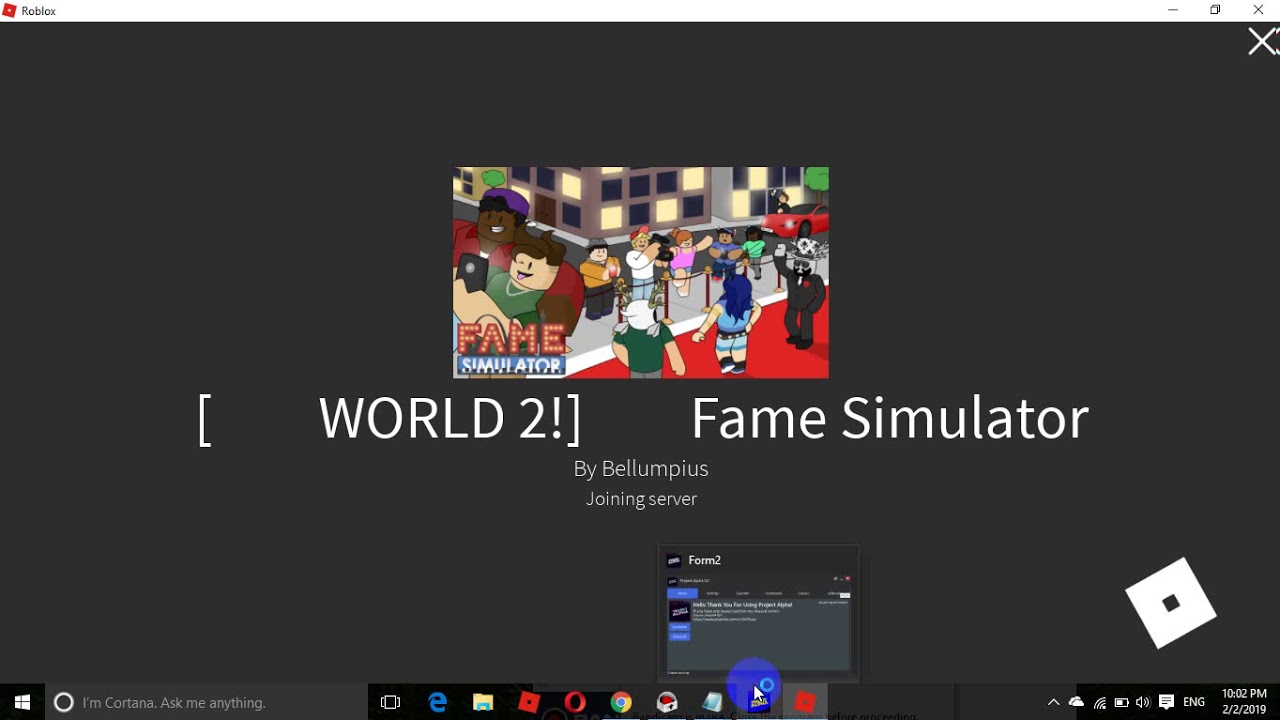Open the Windows Start menu
1280x720 pixels.
tap(22, 702)
